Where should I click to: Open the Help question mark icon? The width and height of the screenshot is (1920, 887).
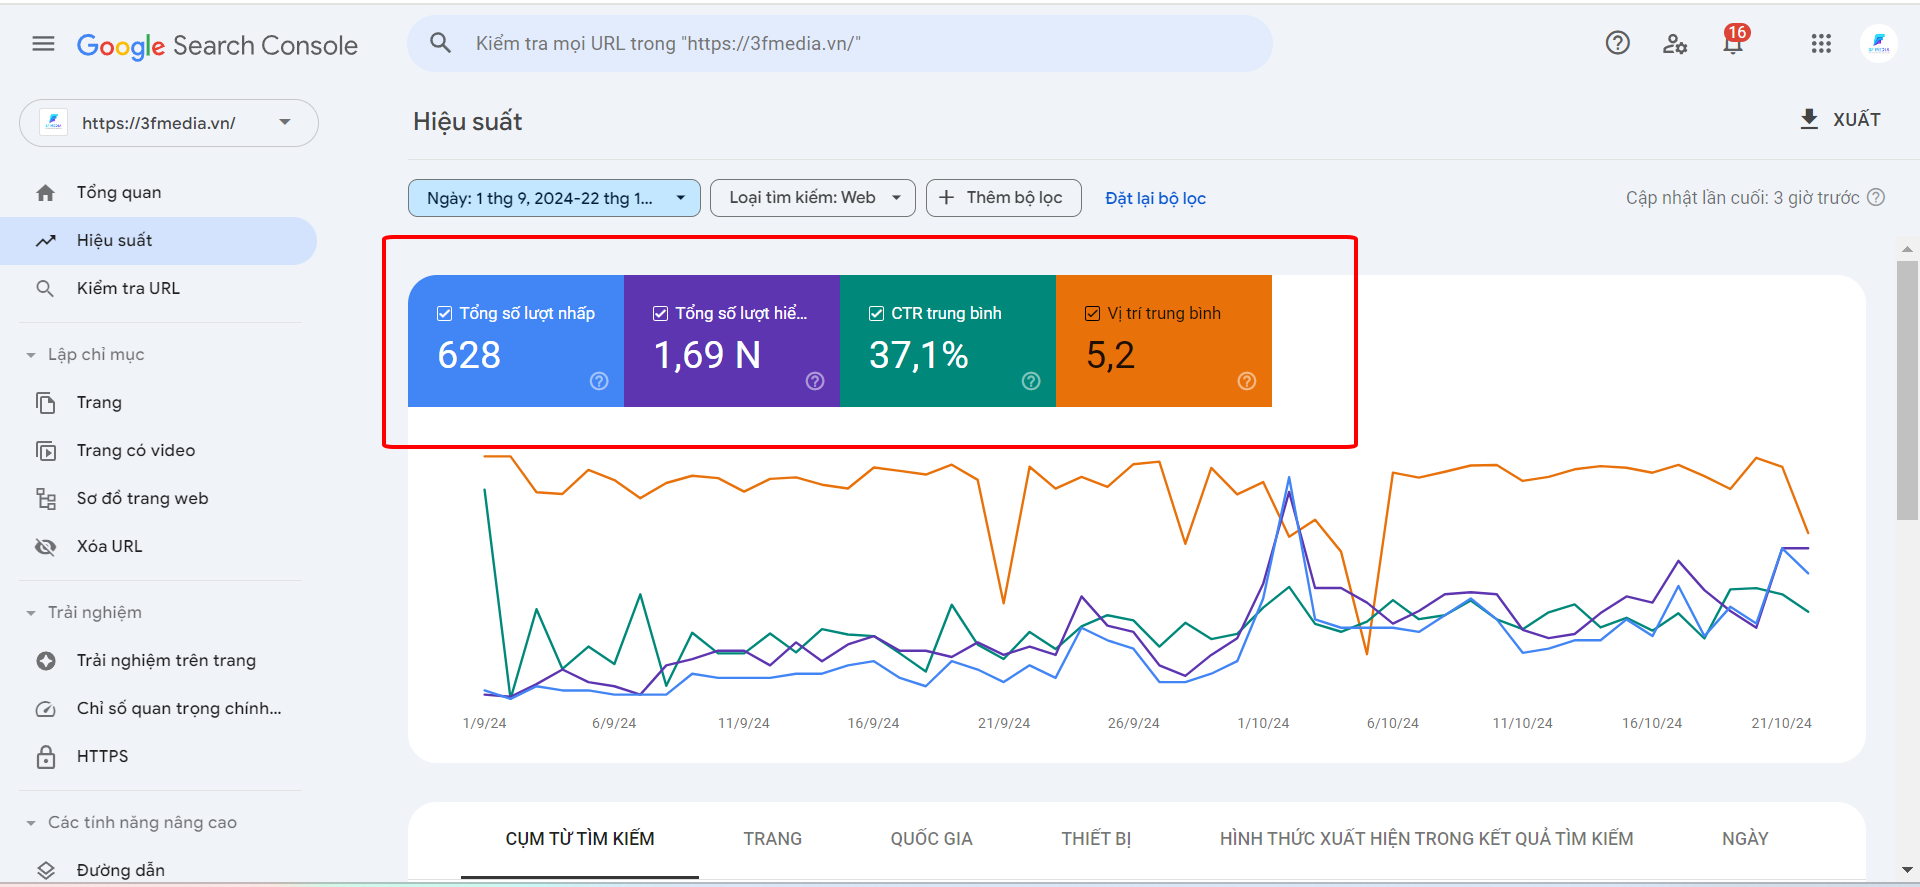click(x=1617, y=43)
